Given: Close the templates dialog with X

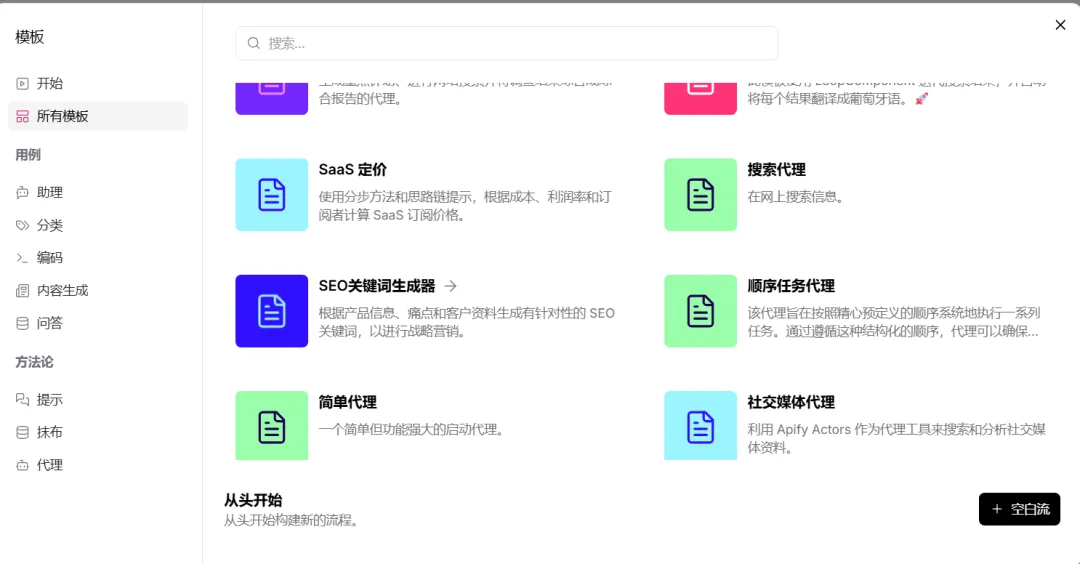Looking at the screenshot, I should point(1060,25).
